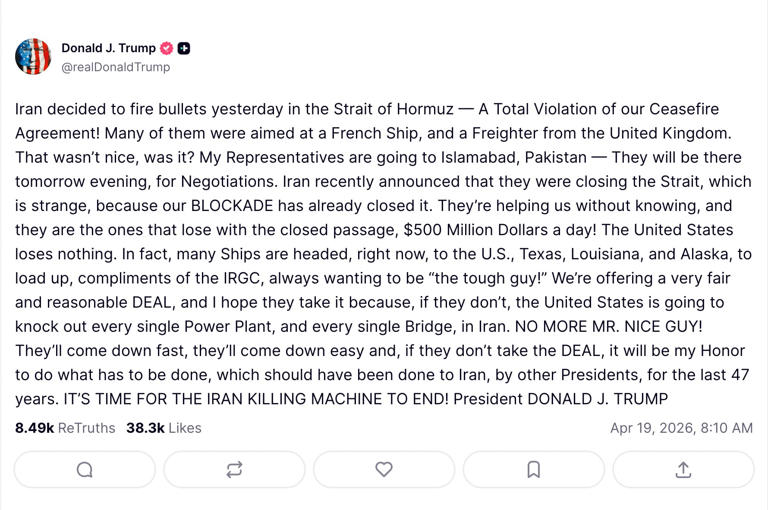ReTruth this post using the repost arrows icon
Image resolution: width=768 pixels, height=510 pixels.
click(234, 469)
